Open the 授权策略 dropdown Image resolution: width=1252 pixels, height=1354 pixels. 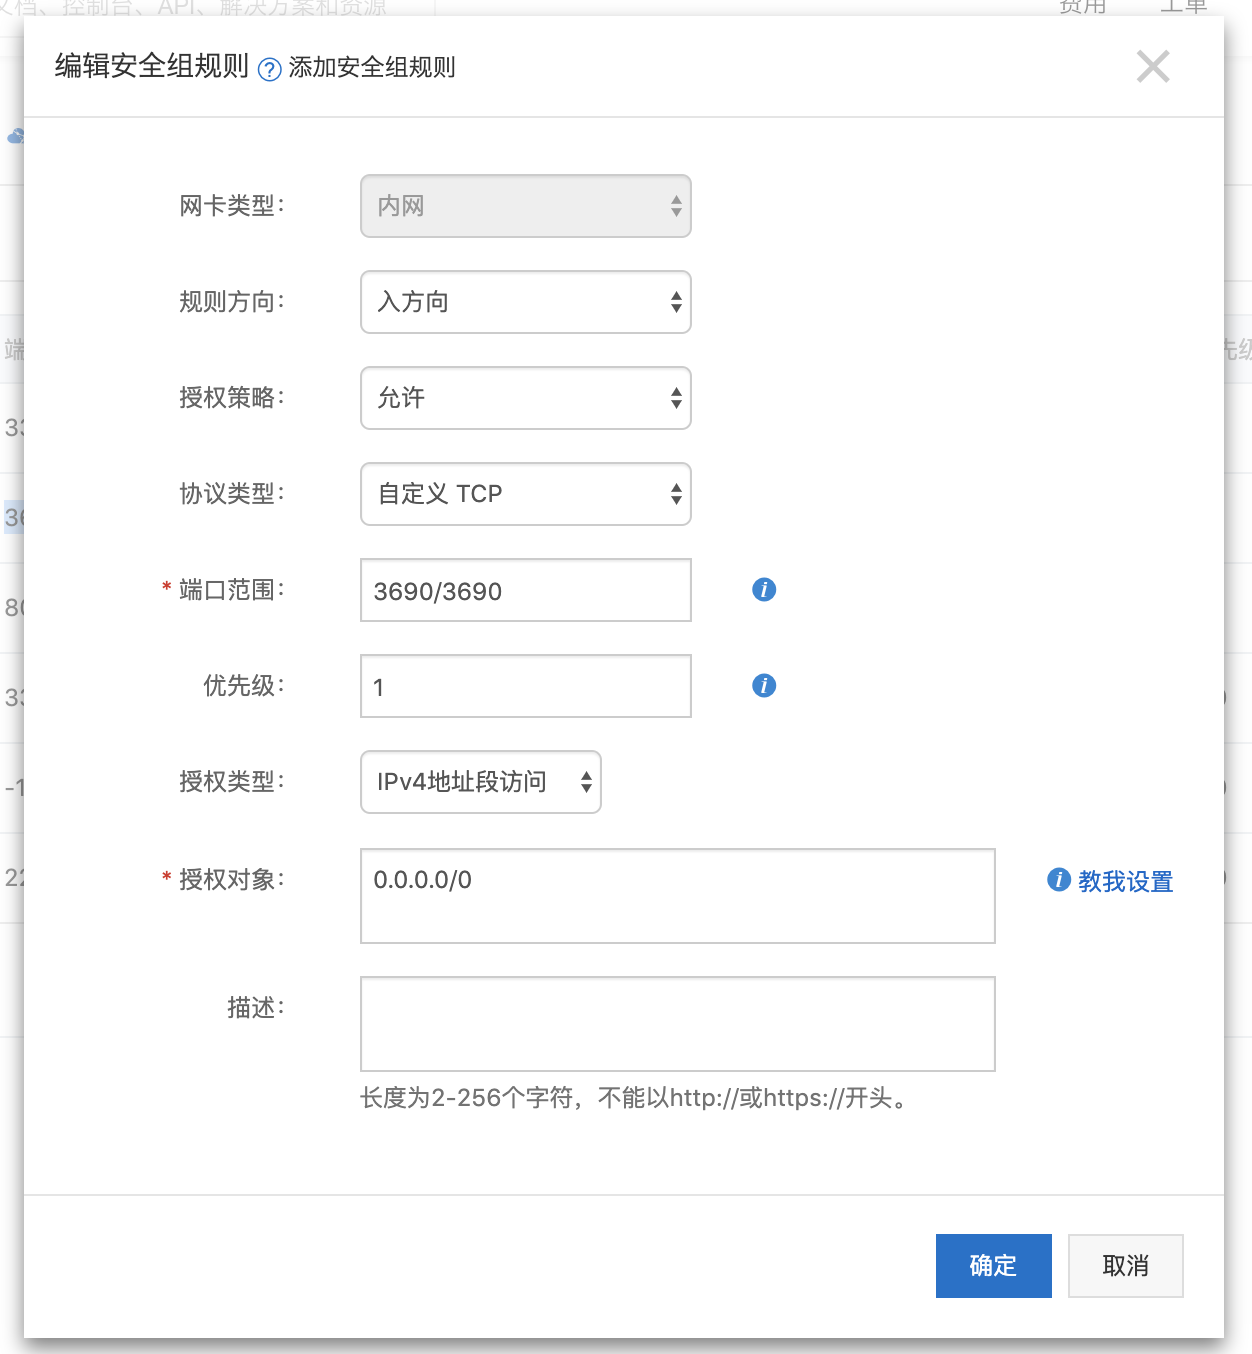point(525,398)
